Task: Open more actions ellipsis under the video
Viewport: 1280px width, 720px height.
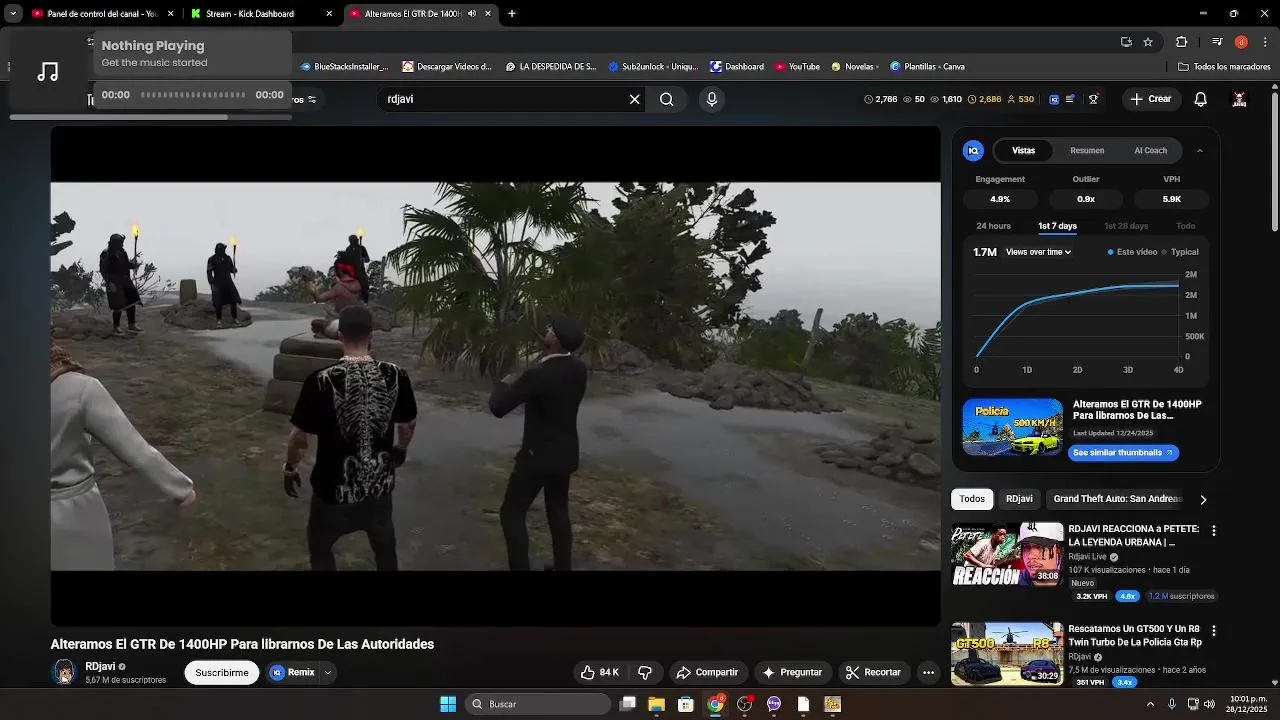Action: pyautogui.click(x=928, y=672)
